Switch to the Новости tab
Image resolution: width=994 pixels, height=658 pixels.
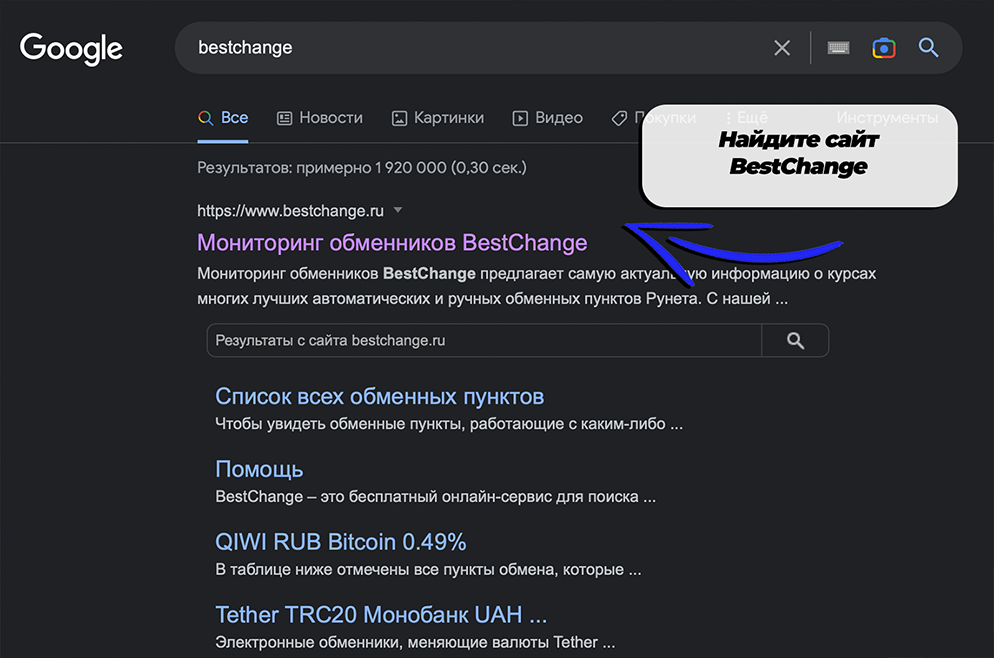[320, 118]
